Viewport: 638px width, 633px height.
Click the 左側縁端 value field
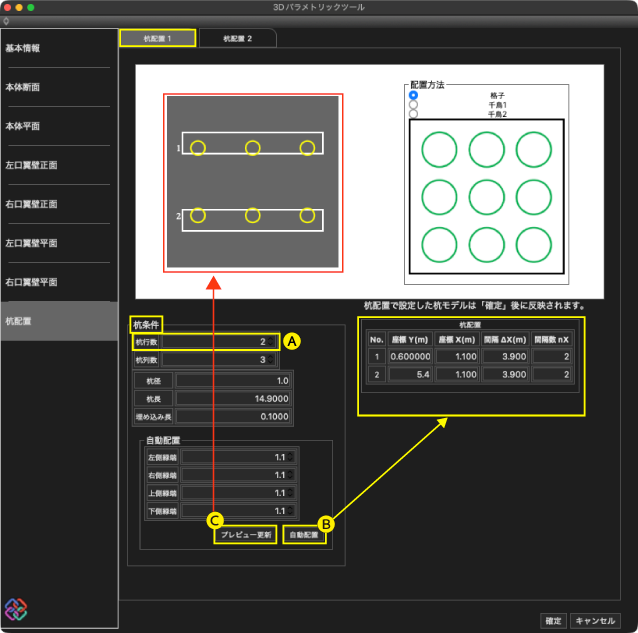coord(238,457)
